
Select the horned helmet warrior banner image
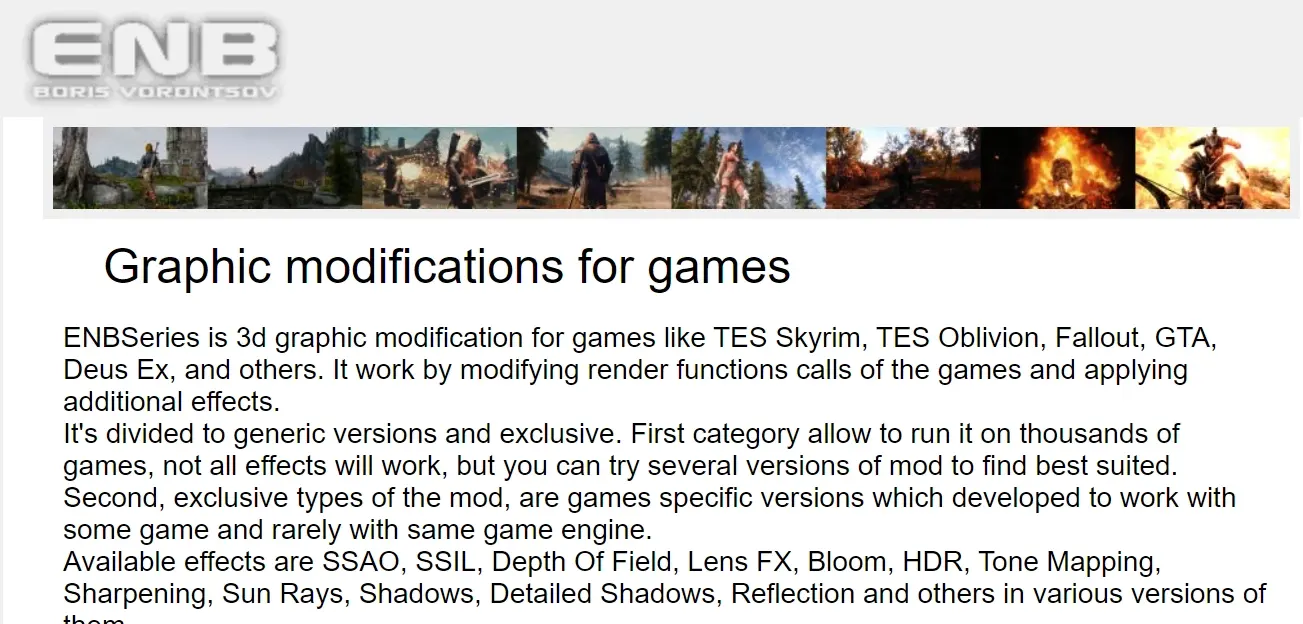tap(1212, 168)
